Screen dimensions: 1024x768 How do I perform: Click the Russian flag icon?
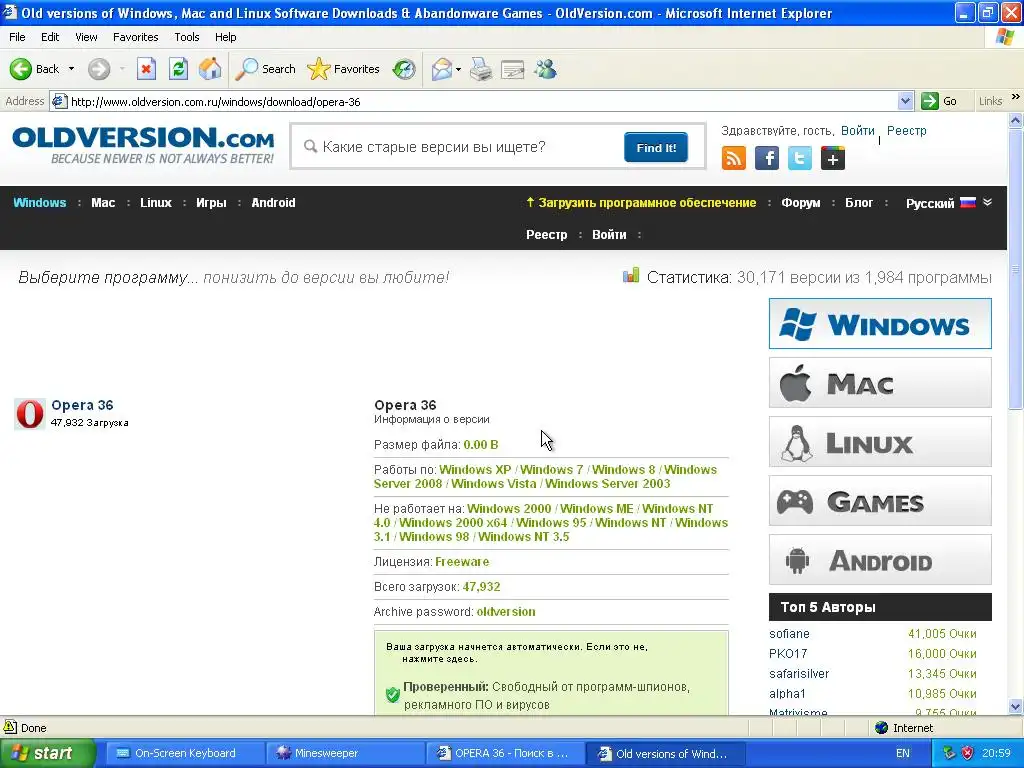(968, 202)
